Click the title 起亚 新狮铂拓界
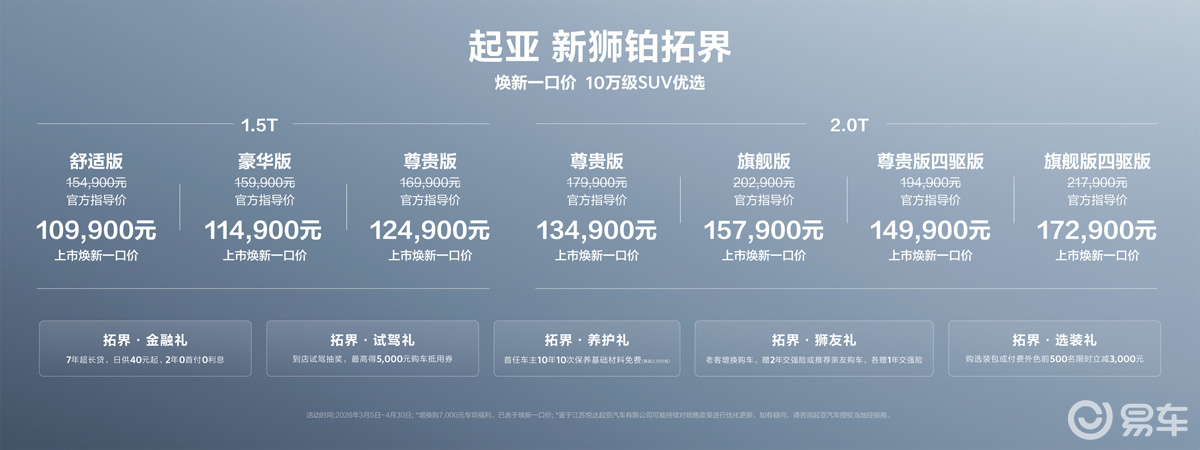The width and height of the screenshot is (1200, 450). (599, 46)
